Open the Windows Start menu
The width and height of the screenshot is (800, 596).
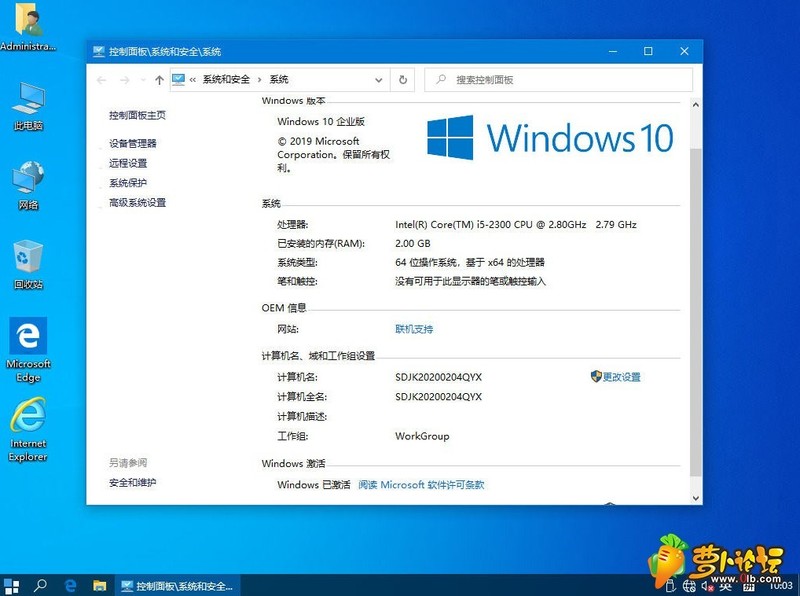[x=11, y=585]
